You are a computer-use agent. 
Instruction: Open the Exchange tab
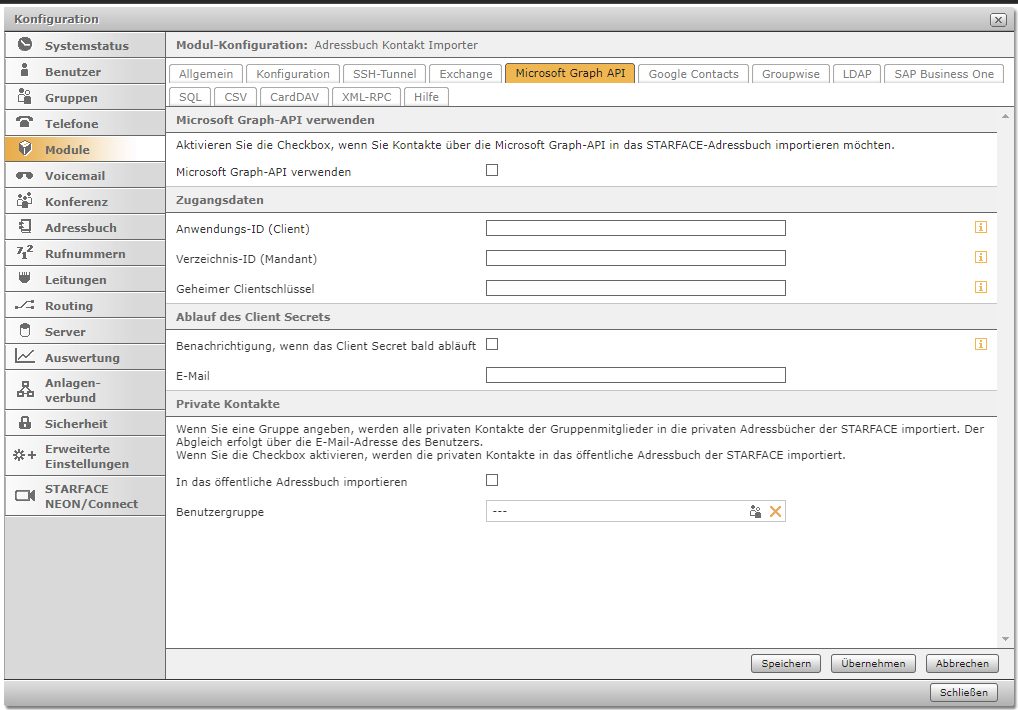(x=466, y=74)
